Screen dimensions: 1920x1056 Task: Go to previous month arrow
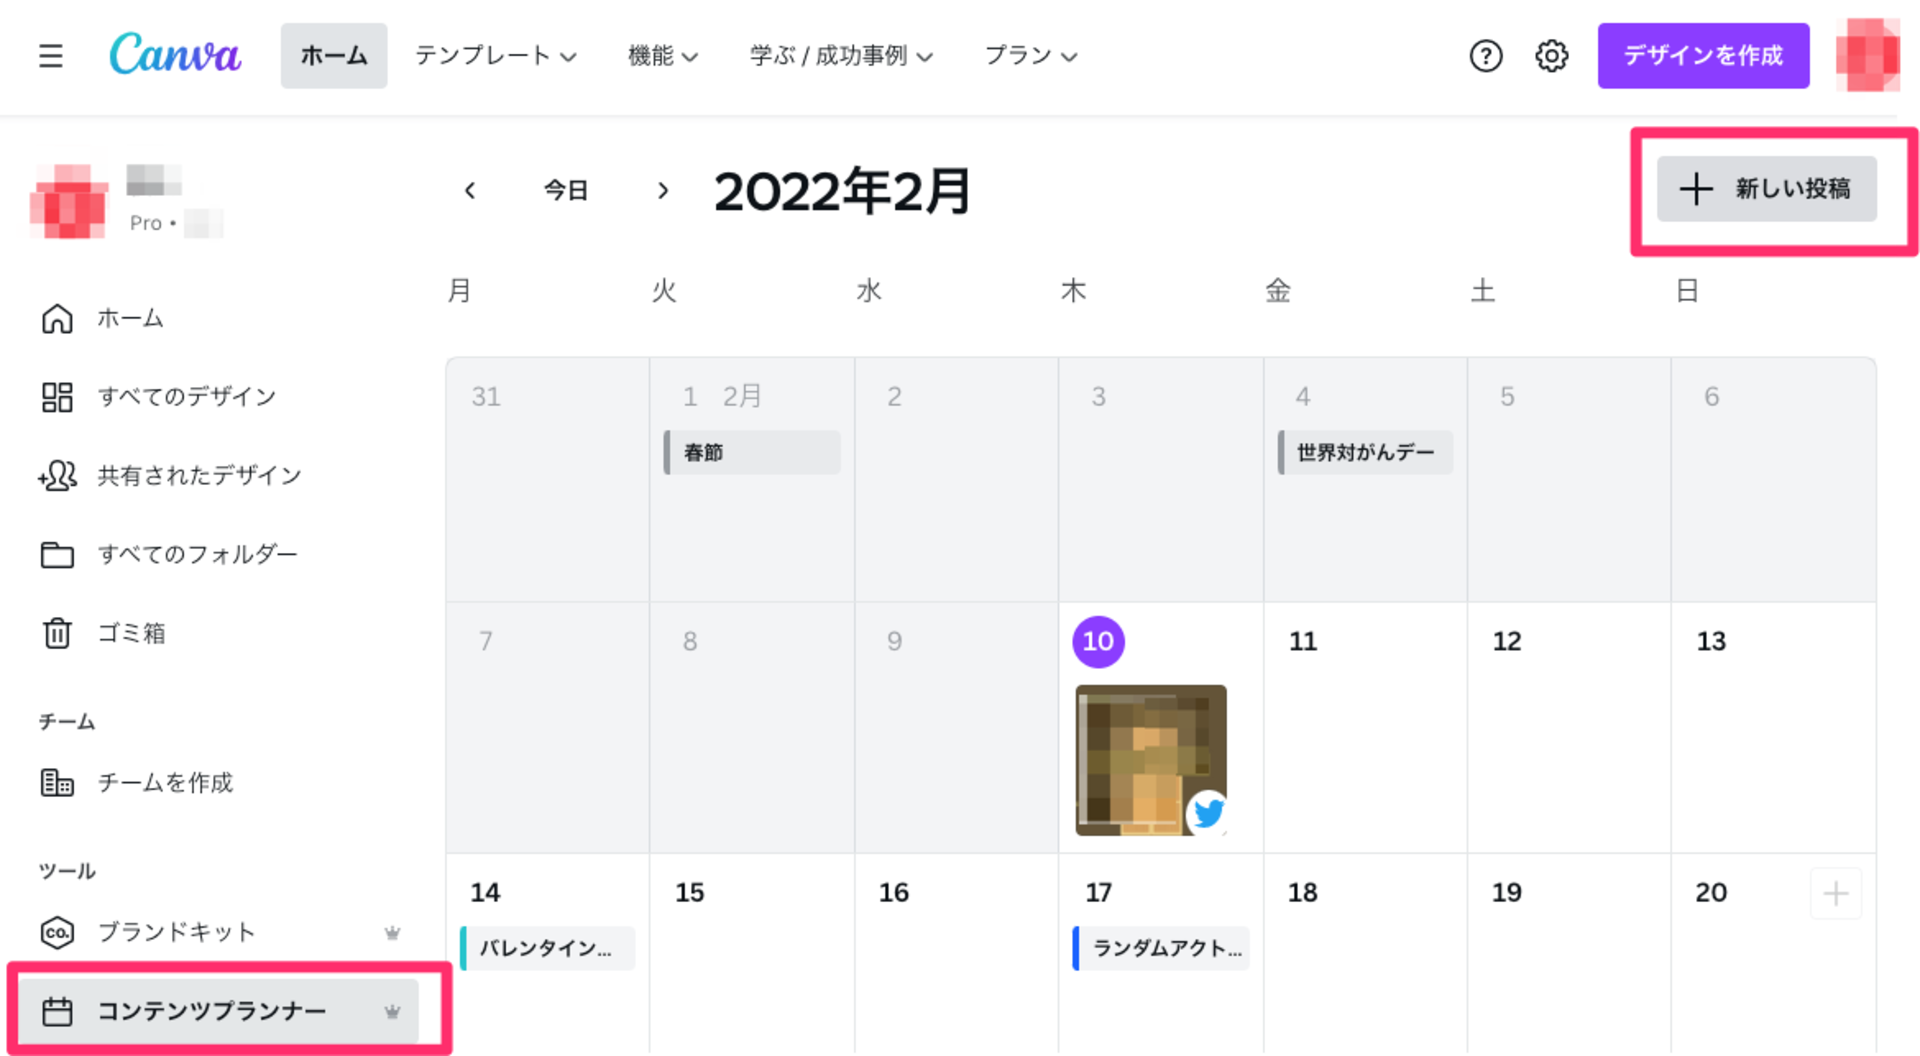click(470, 190)
